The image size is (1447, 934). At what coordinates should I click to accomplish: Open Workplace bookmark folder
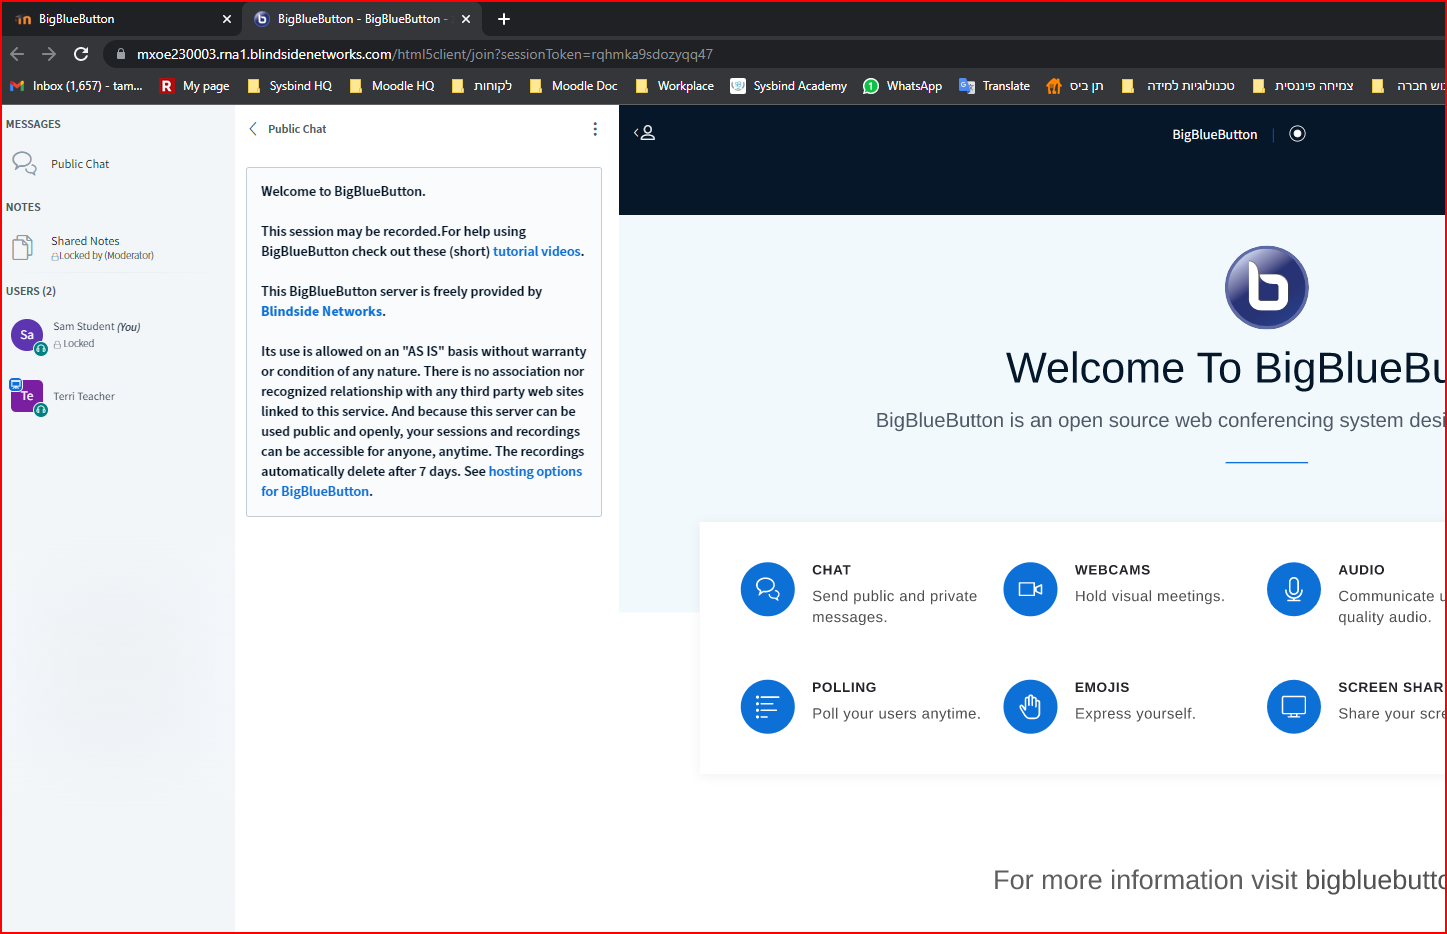[x=675, y=86]
